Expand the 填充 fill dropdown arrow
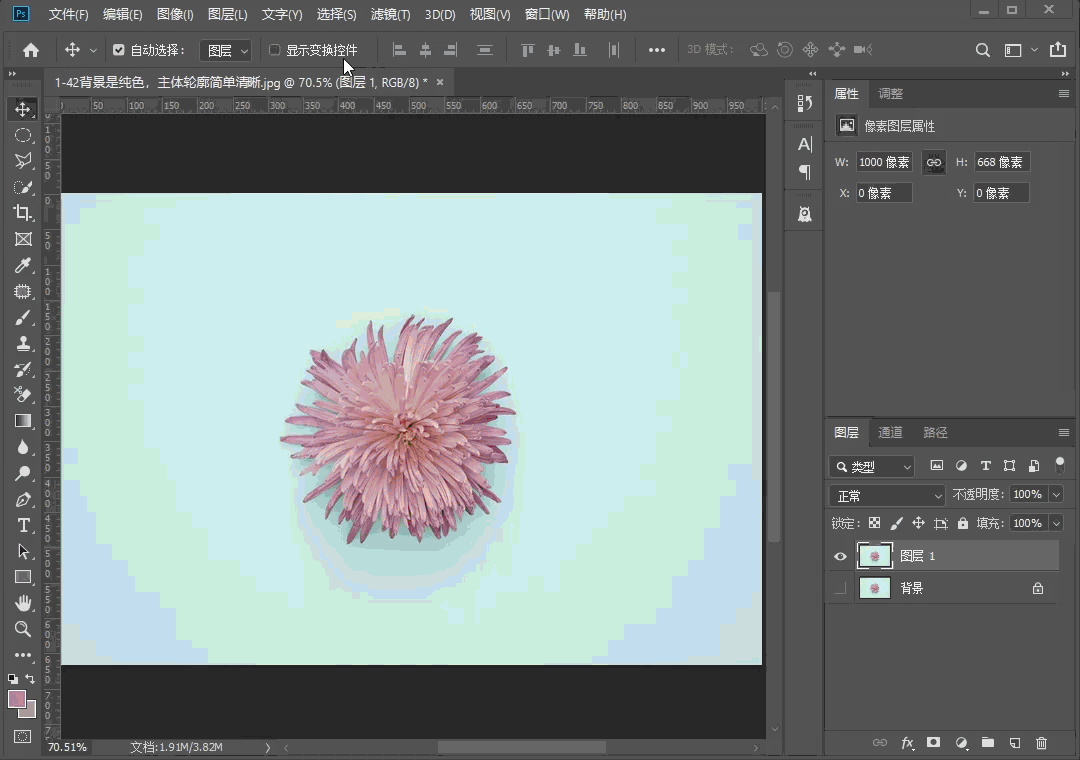 tap(1056, 523)
